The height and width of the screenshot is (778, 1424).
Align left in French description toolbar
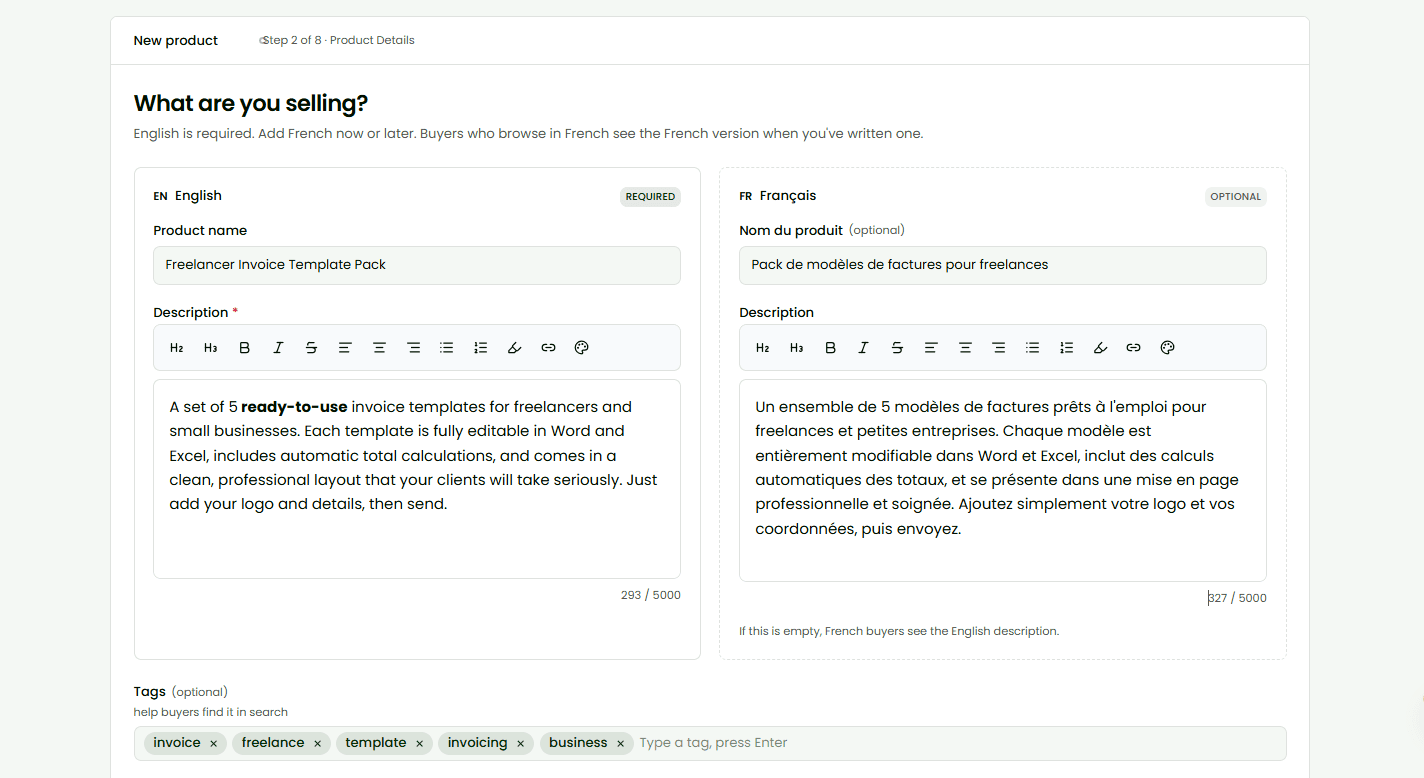[931, 348]
